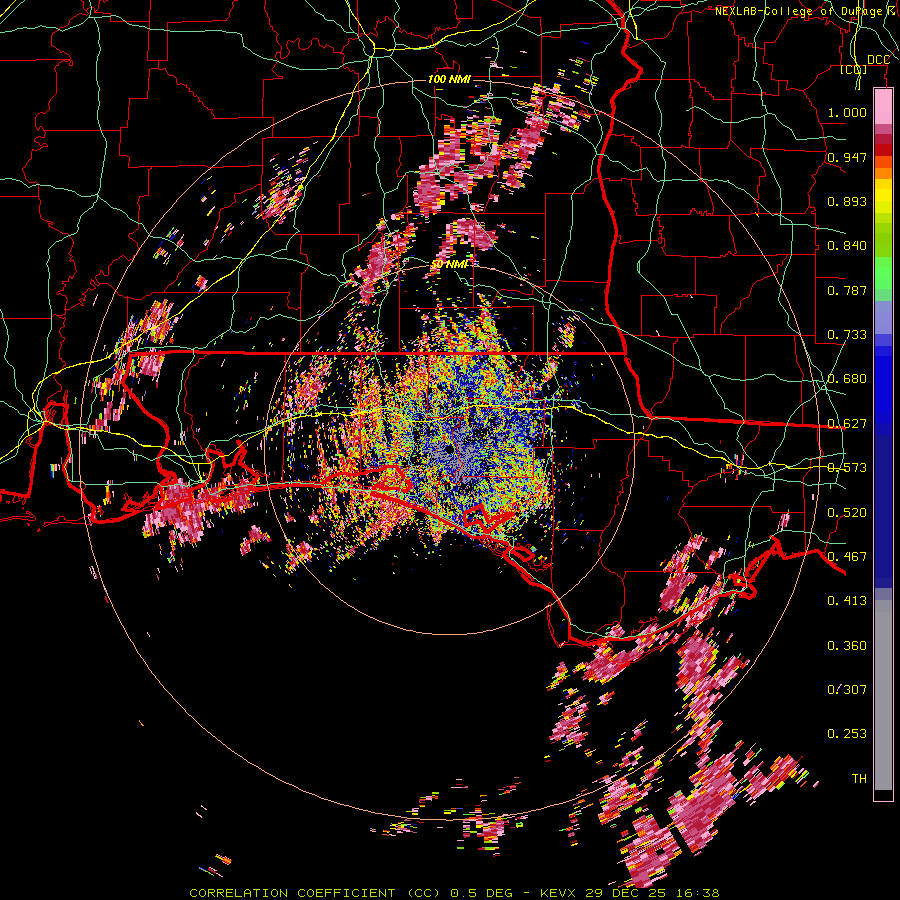
Task: Pick the light pink color bar segment
Action: (883, 107)
